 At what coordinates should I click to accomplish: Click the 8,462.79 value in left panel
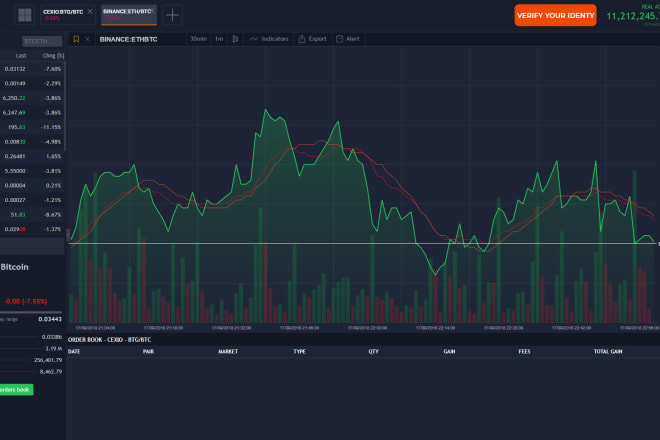pyautogui.click(x=51, y=372)
